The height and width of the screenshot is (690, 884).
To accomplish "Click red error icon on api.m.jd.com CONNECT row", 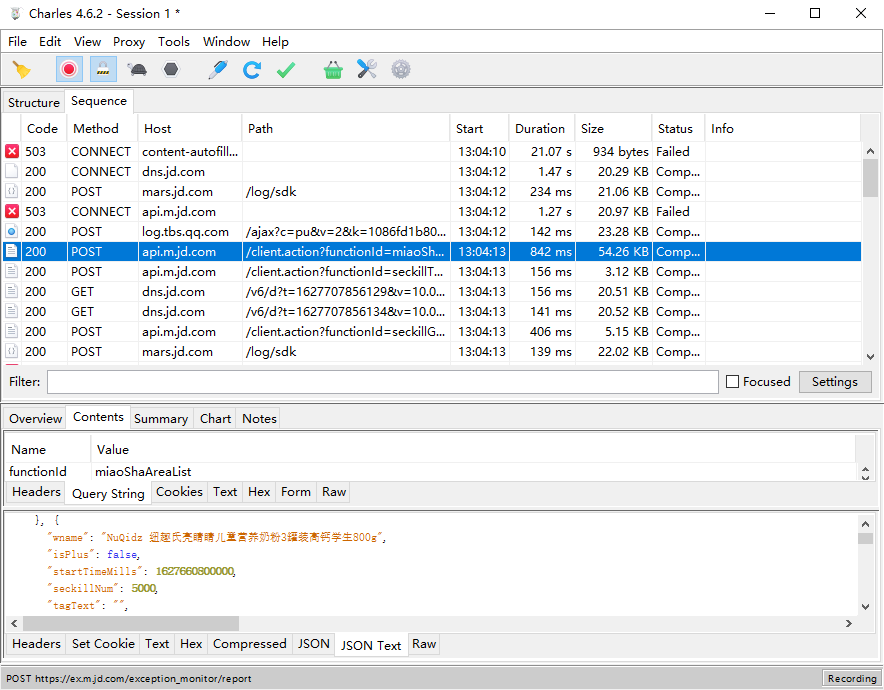I will [x=12, y=211].
